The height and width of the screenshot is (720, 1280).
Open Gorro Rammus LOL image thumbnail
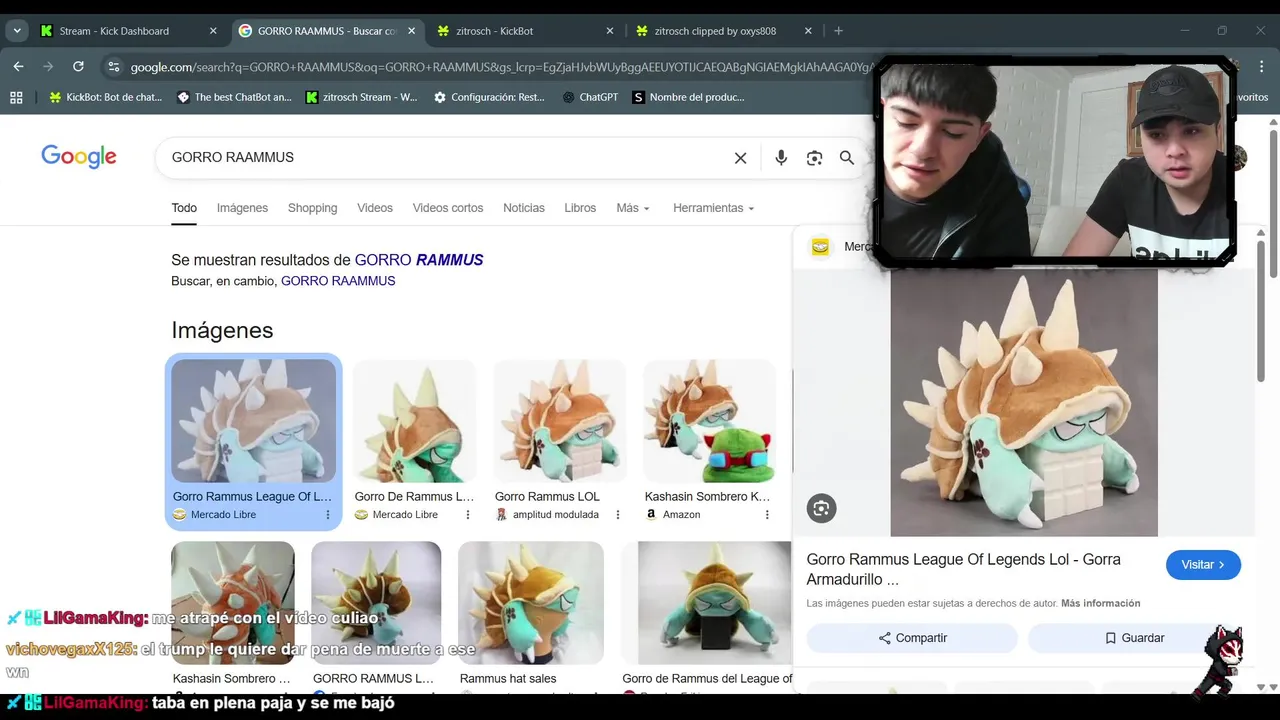point(559,421)
